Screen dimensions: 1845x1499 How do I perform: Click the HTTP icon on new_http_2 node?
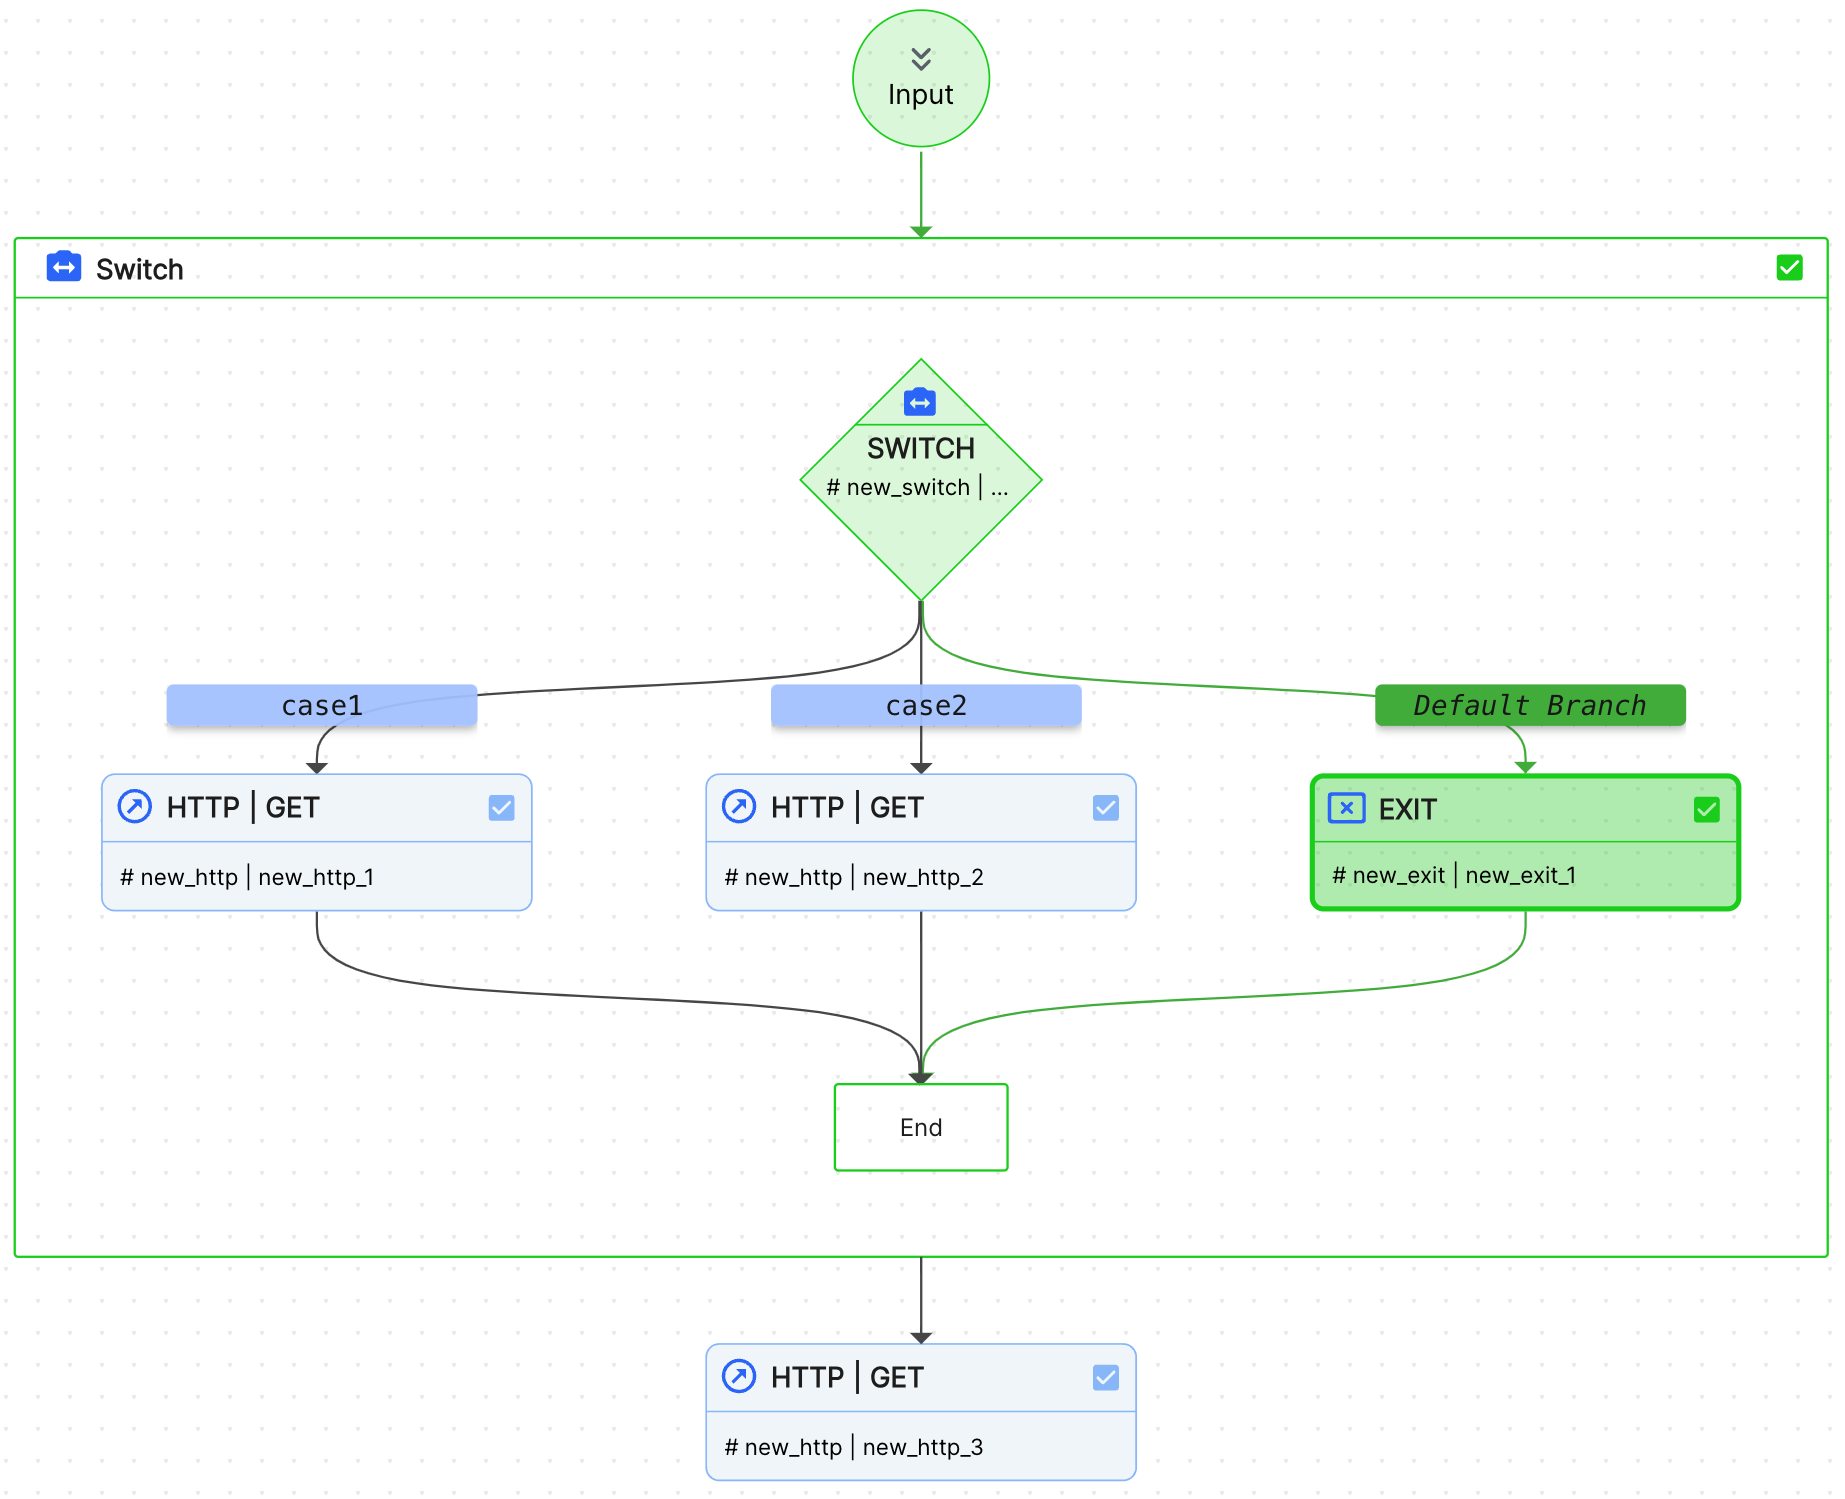click(739, 806)
